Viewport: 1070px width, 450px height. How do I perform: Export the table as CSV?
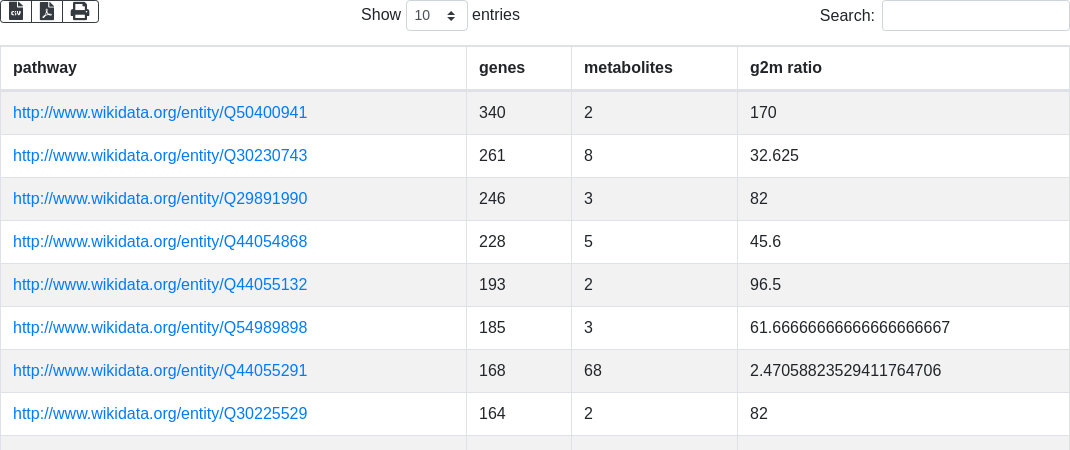(x=16, y=11)
